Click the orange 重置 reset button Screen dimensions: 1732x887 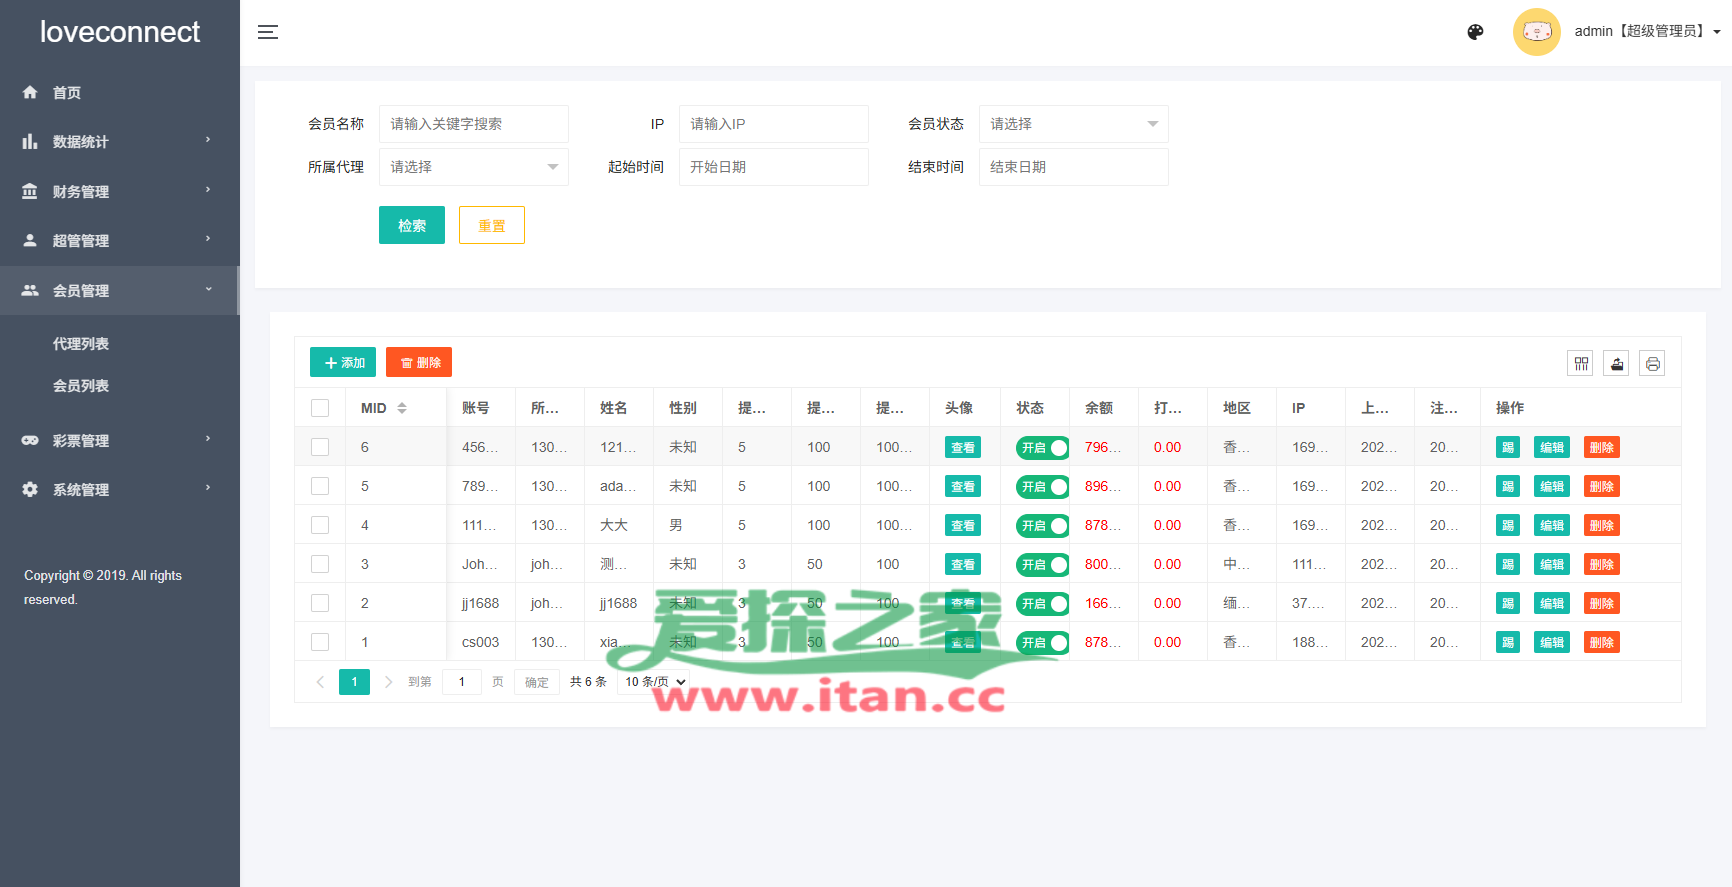tap(492, 226)
